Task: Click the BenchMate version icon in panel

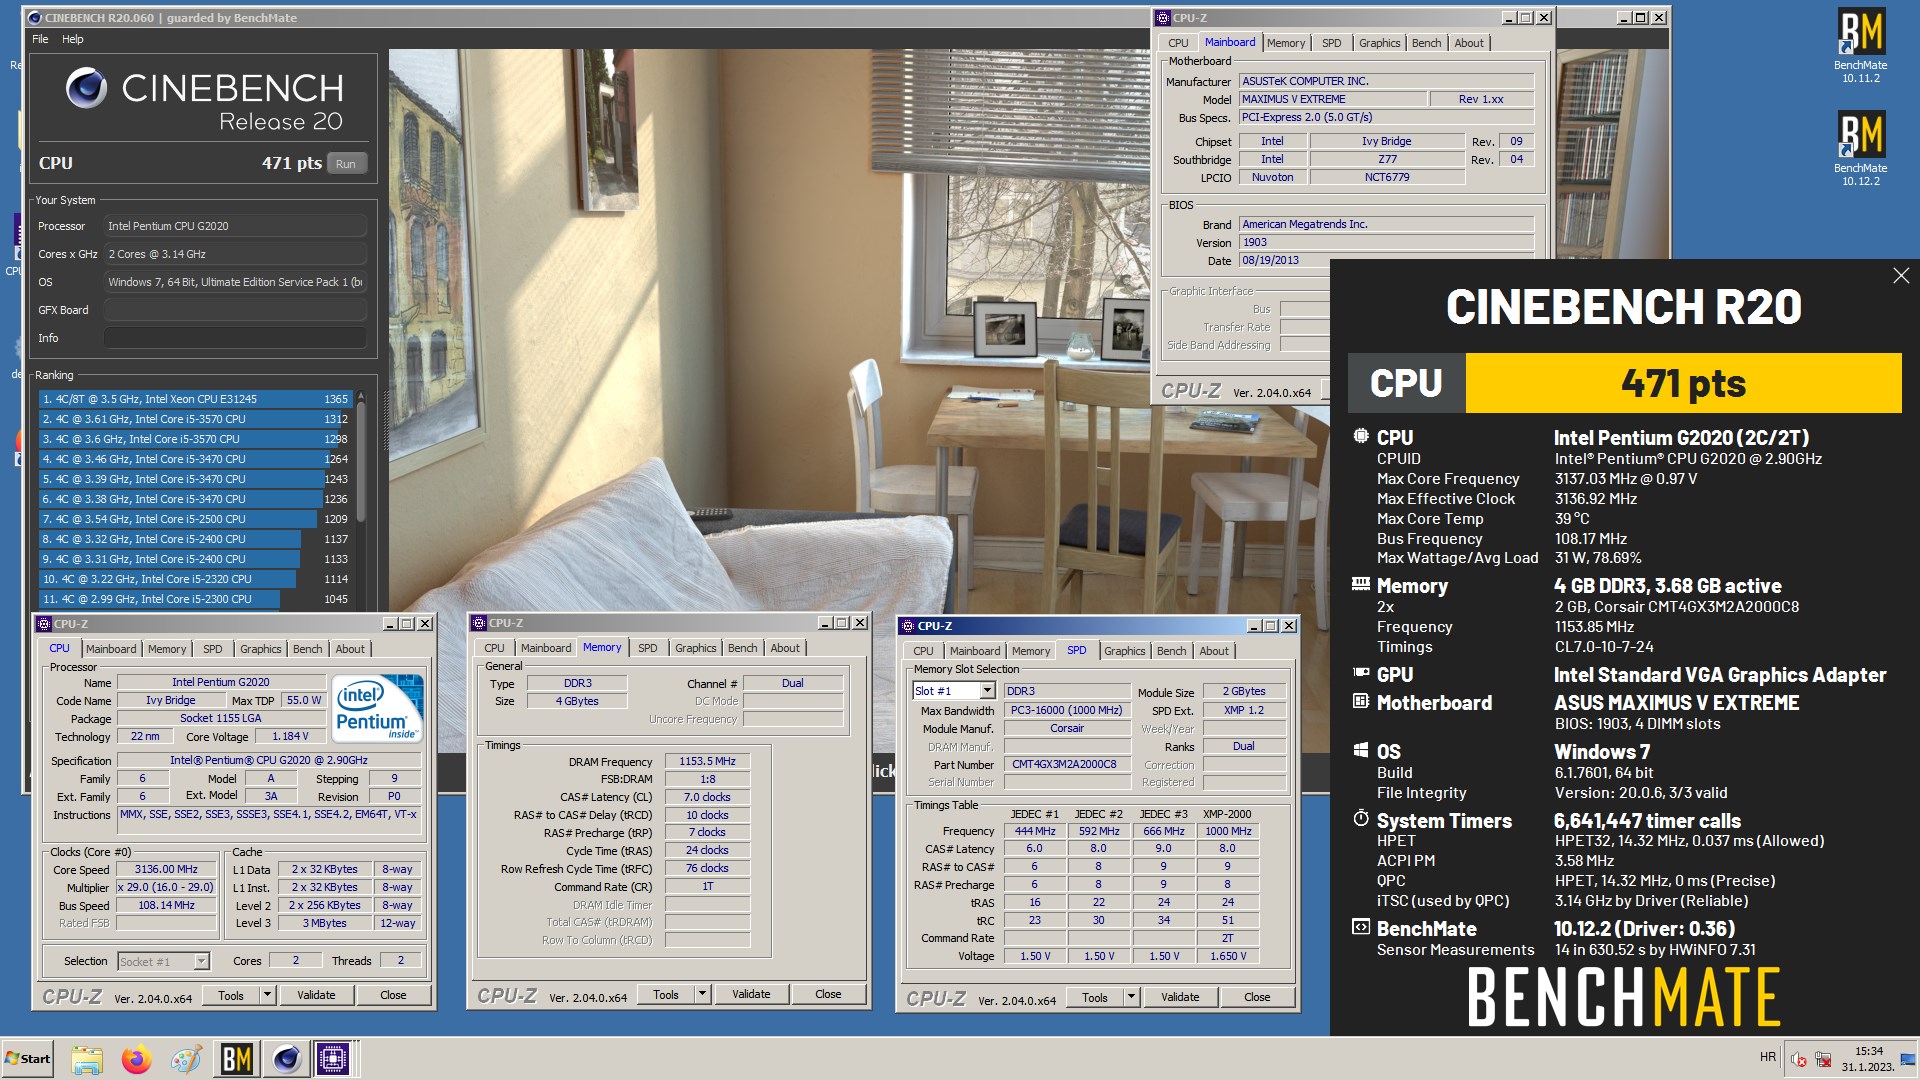Action: [1361, 927]
